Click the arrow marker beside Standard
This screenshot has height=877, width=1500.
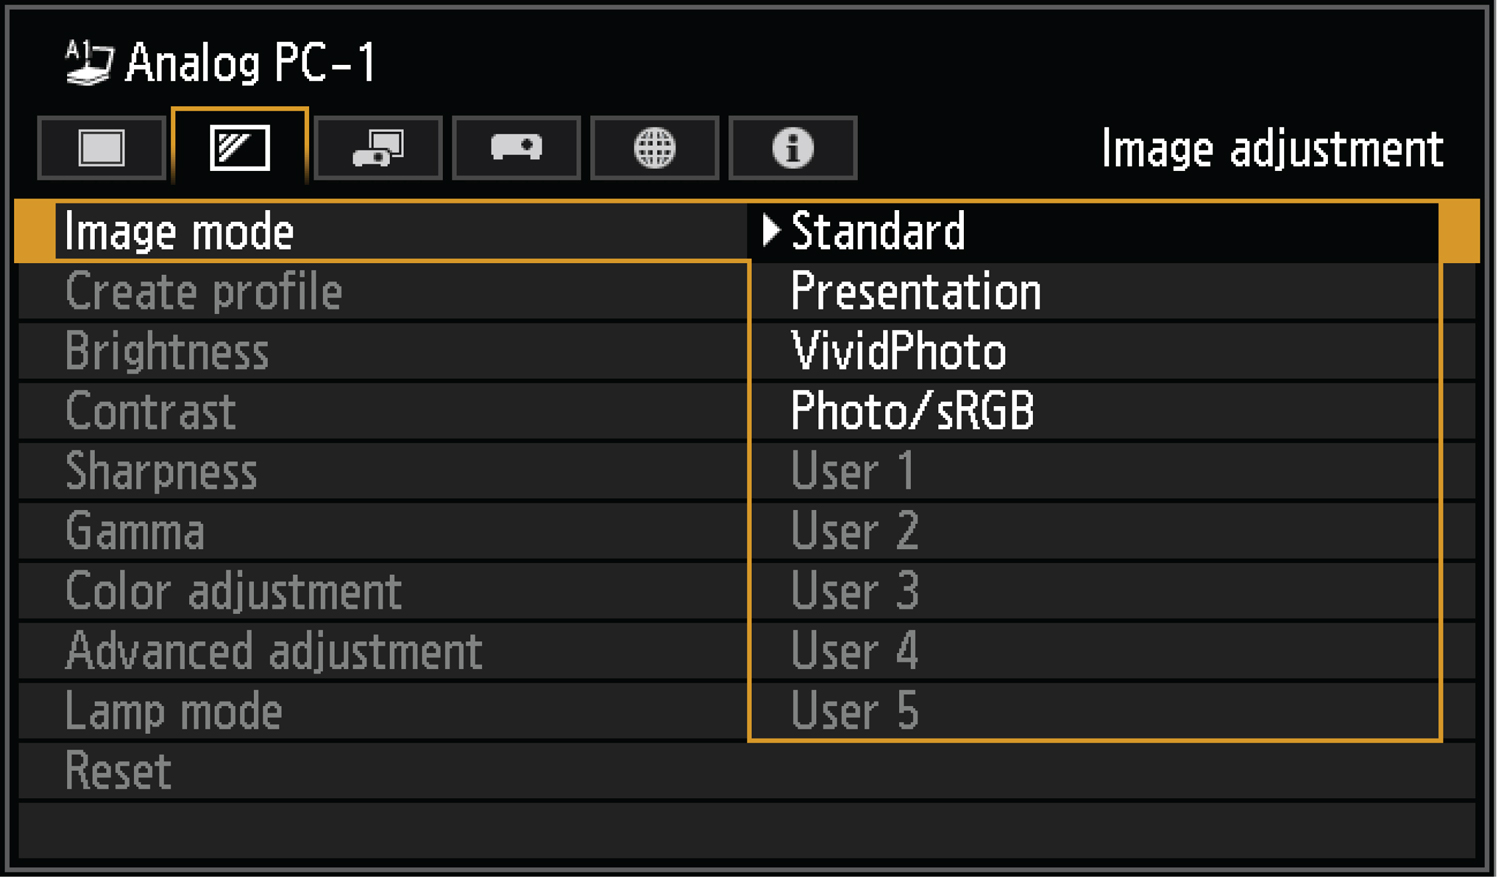(770, 231)
